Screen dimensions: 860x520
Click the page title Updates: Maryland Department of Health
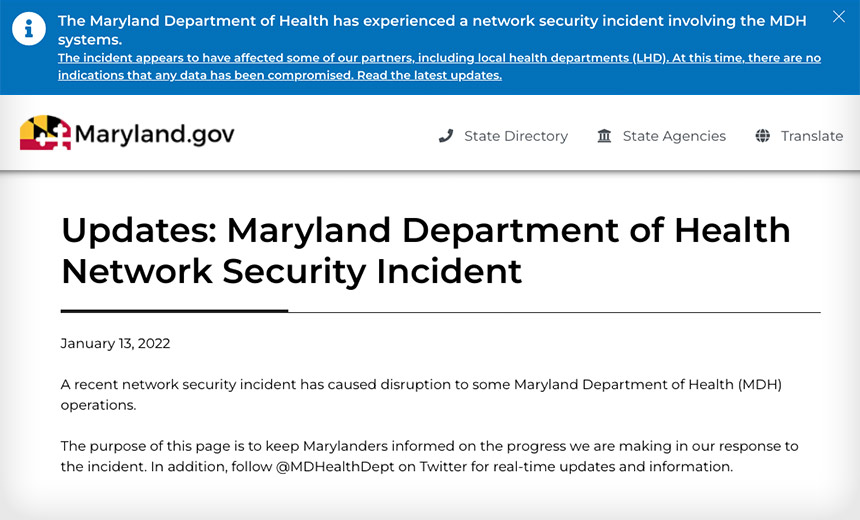(426, 230)
